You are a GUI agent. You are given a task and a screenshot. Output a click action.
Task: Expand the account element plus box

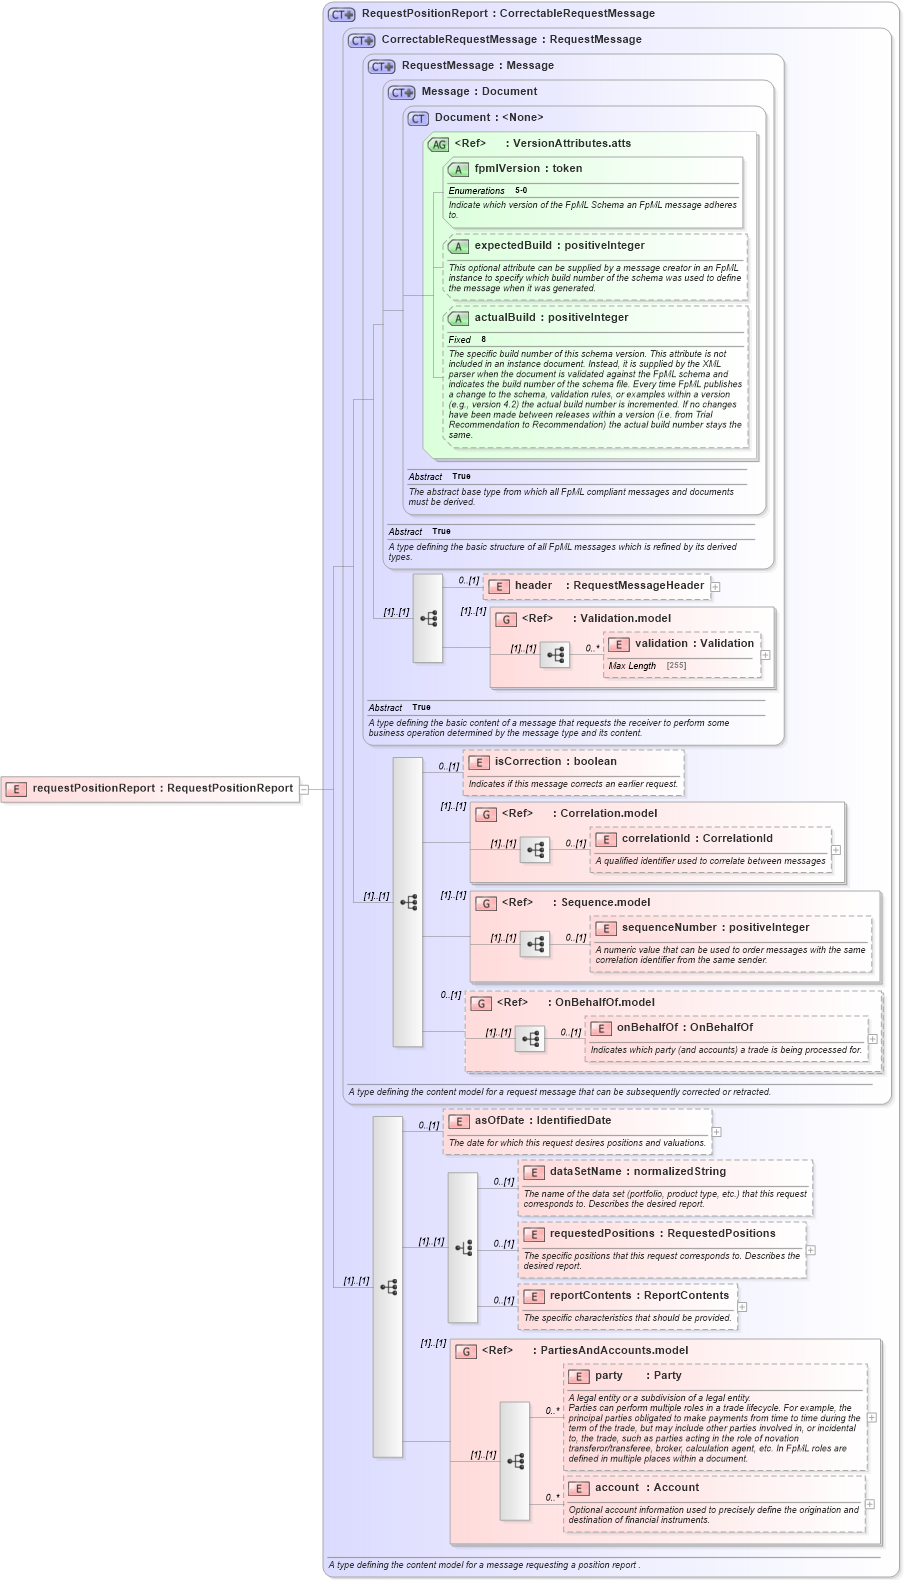coord(870,1505)
